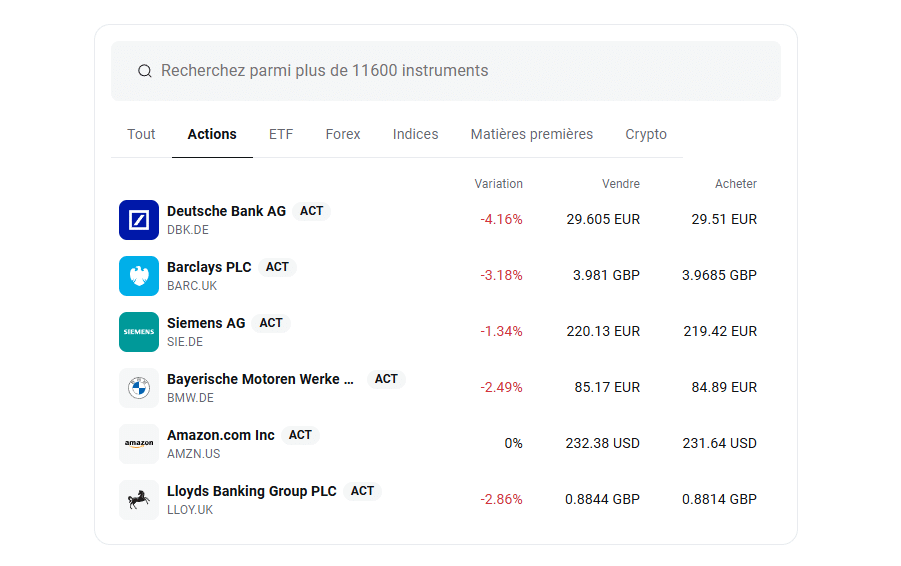Click the -2.49% variation value
This screenshot has height=566, width=901.
[x=502, y=388]
